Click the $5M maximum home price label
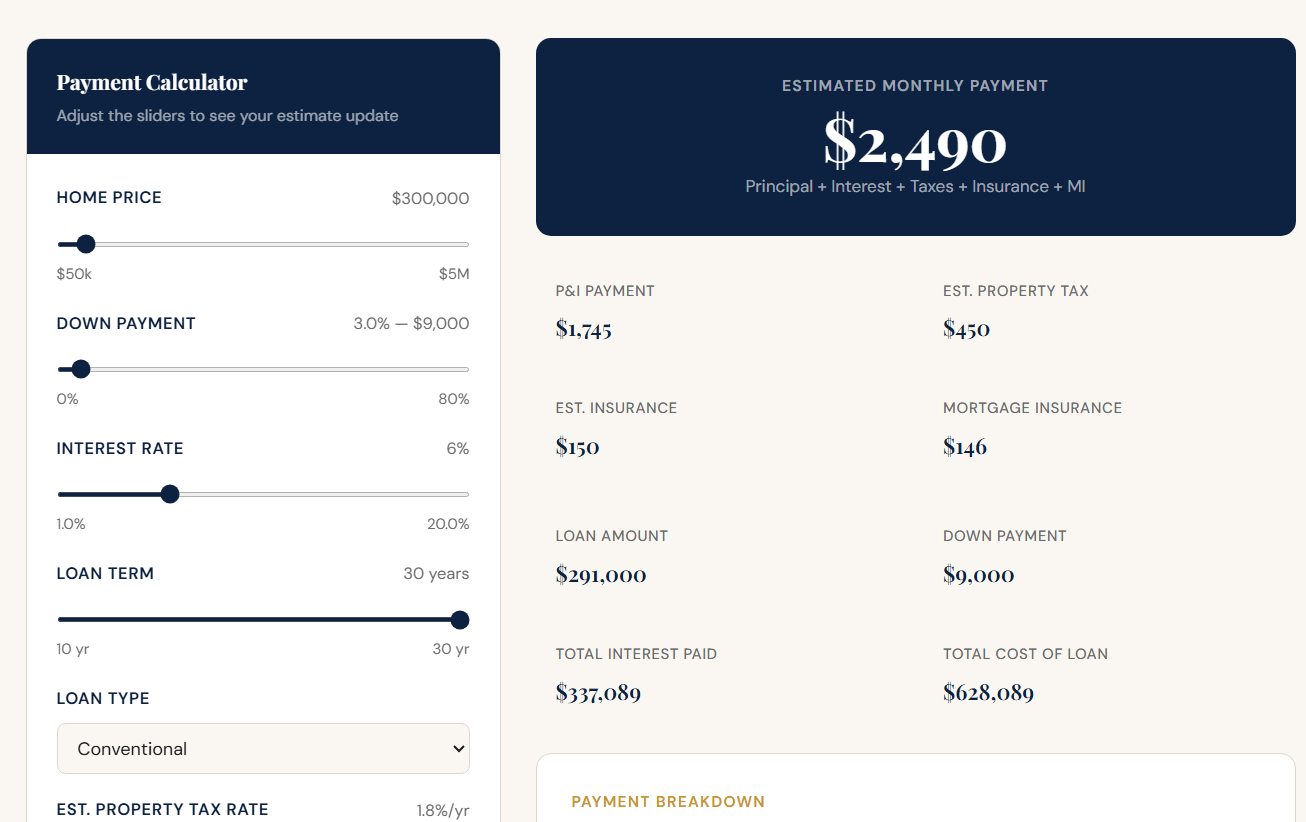 pyautogui.click(x=454, y=274)
